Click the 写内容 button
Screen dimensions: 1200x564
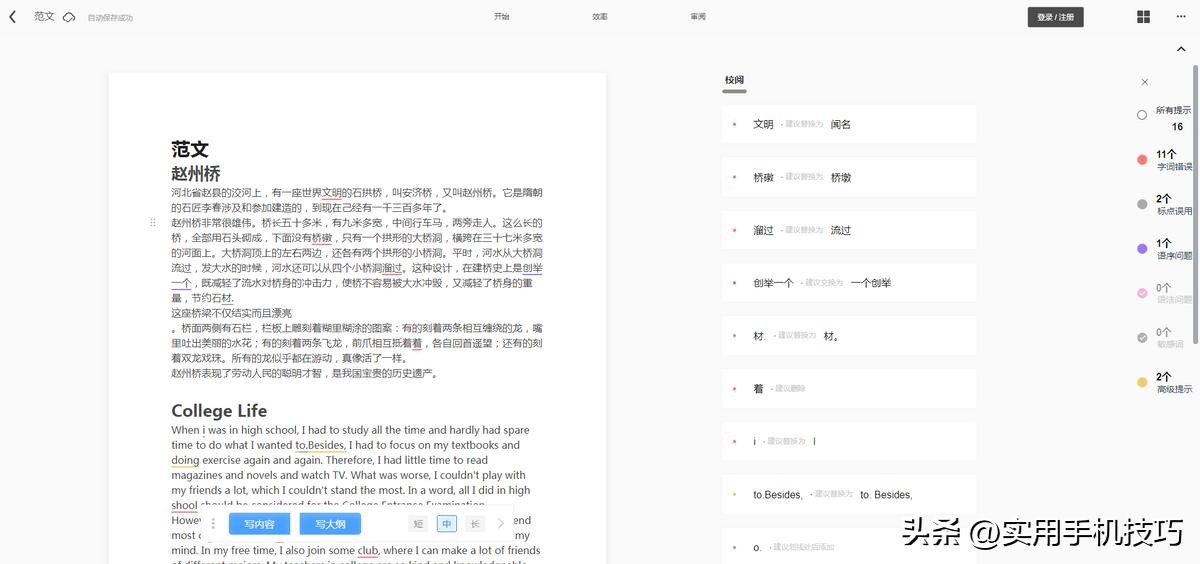click(x=259, y=524)
